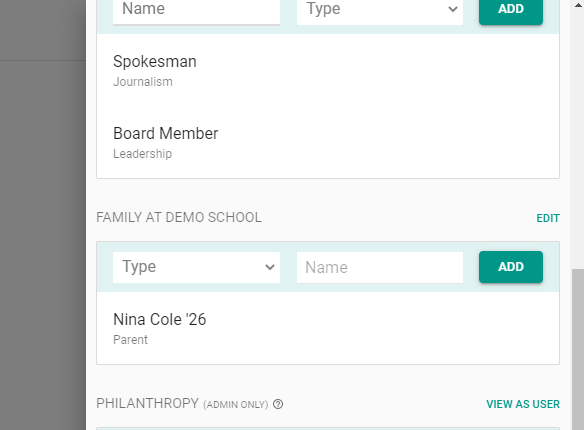584x430 pixels.
Task: Open the top Type dropdown
Action: coord(380,10)
